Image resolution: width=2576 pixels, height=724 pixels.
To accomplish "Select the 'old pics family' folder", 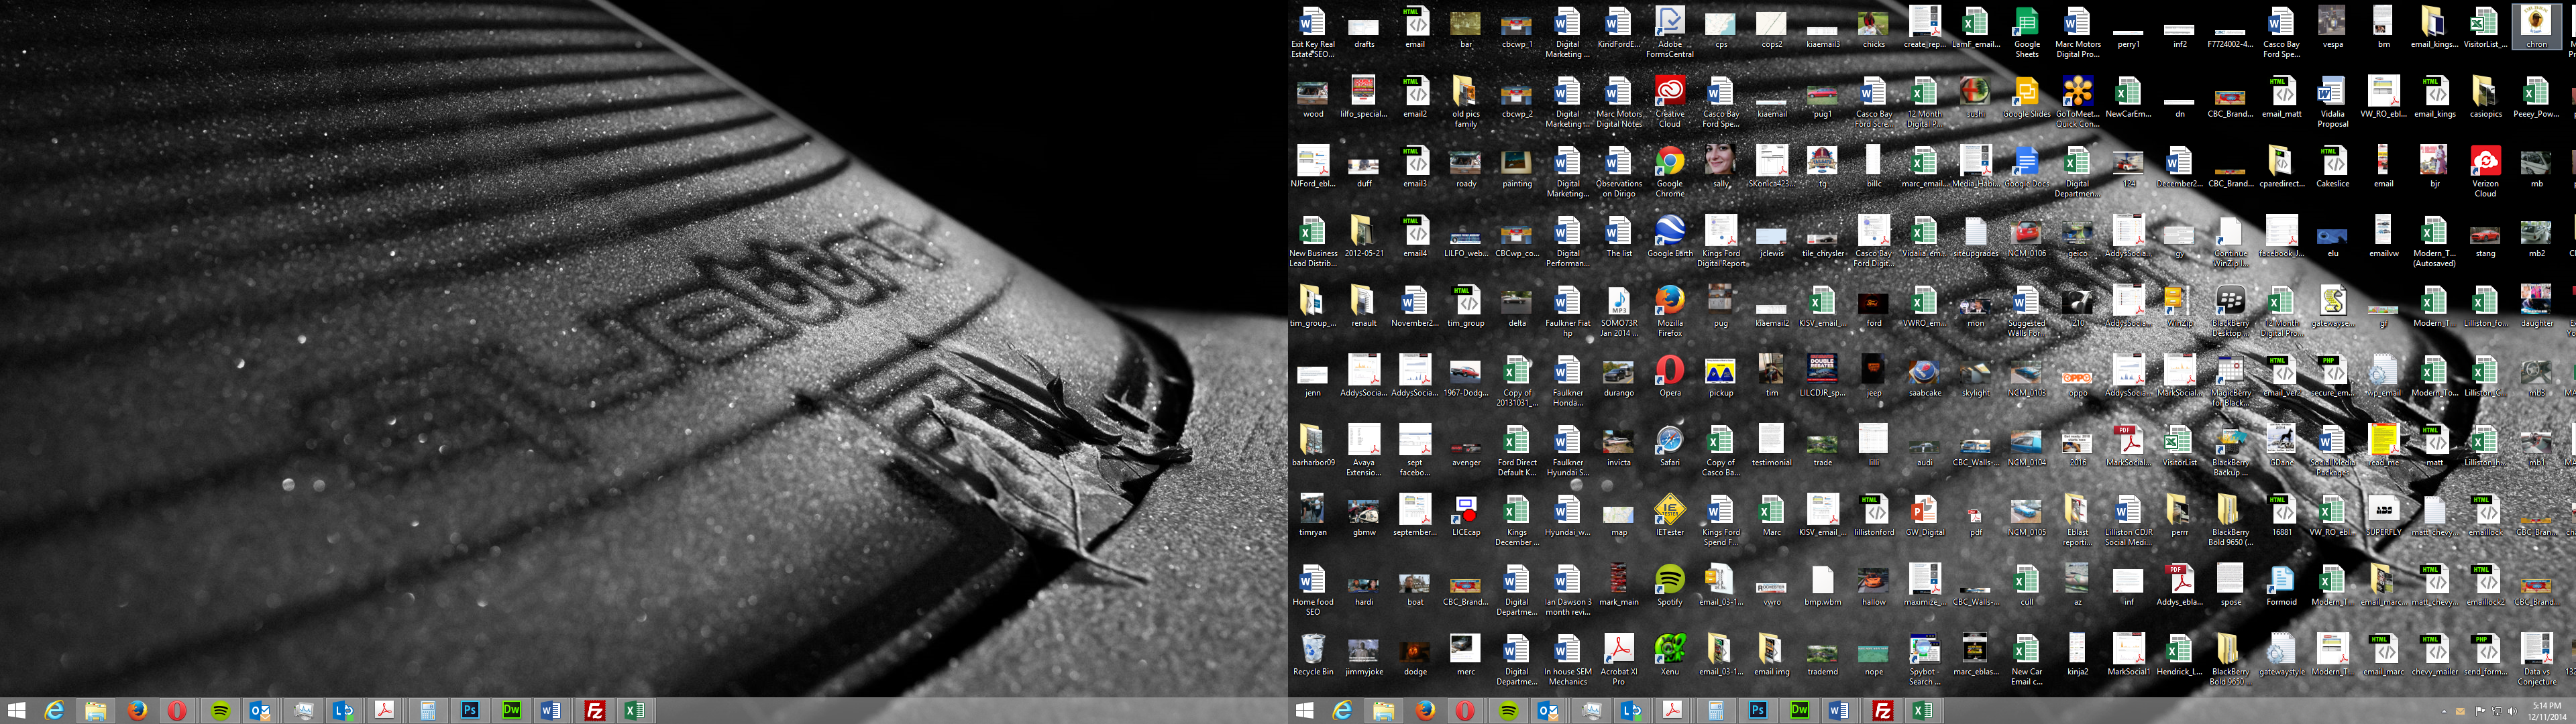I will pyautogui.click(x=1465, y=102).
